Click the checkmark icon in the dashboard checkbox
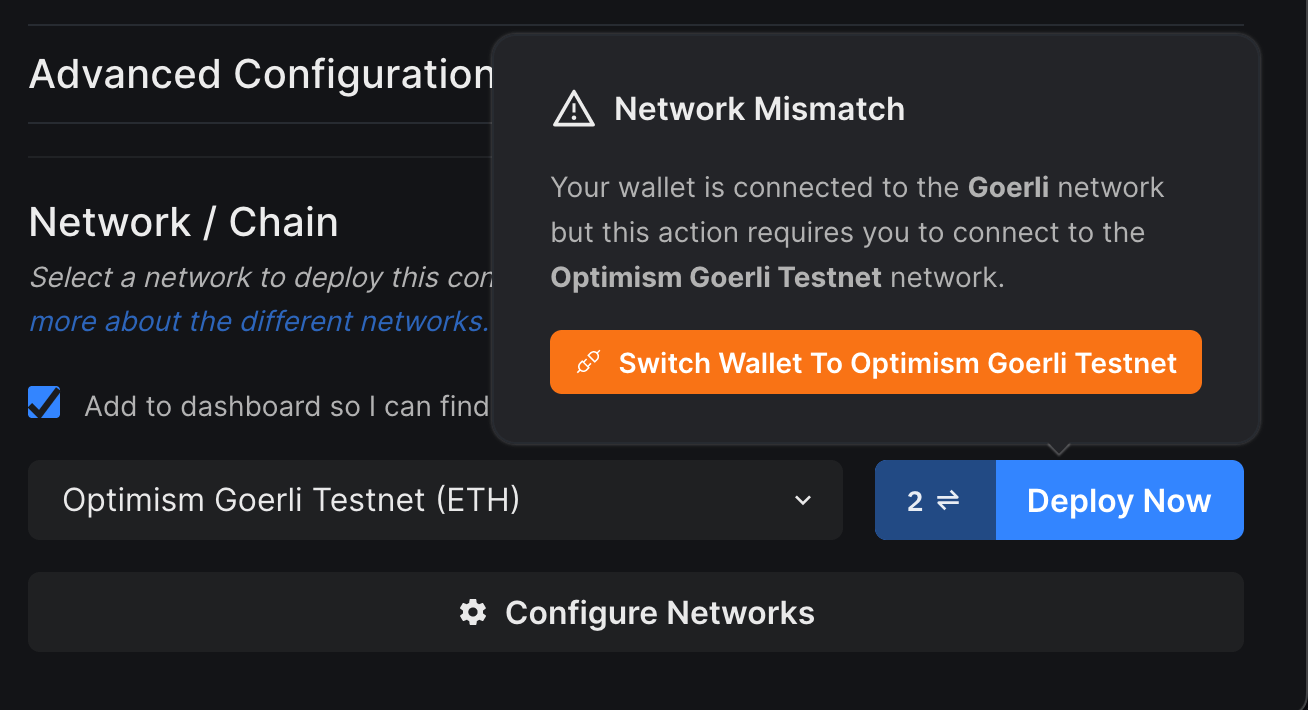Image resolution: width=1308 pixels, height=710 pixels. pos(44,402)
